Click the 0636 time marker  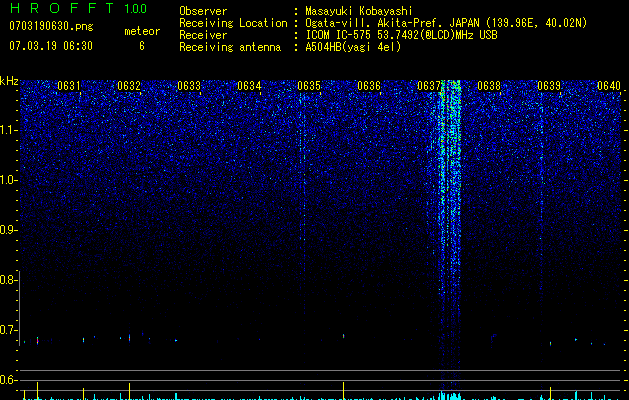pos(369,86)
